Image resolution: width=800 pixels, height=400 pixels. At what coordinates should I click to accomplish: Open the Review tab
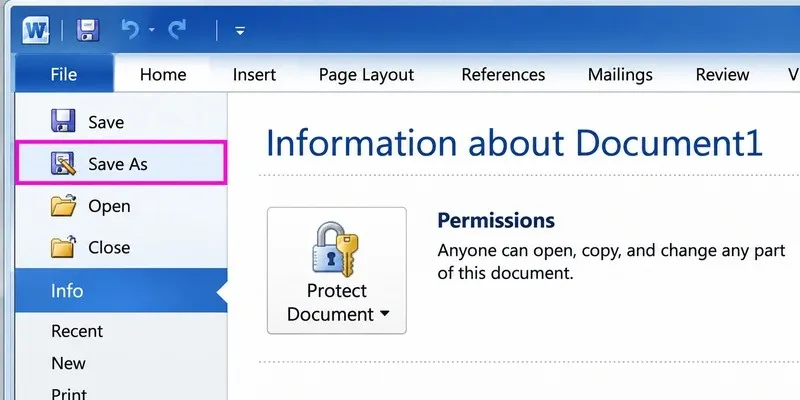(x=722, y=74)
